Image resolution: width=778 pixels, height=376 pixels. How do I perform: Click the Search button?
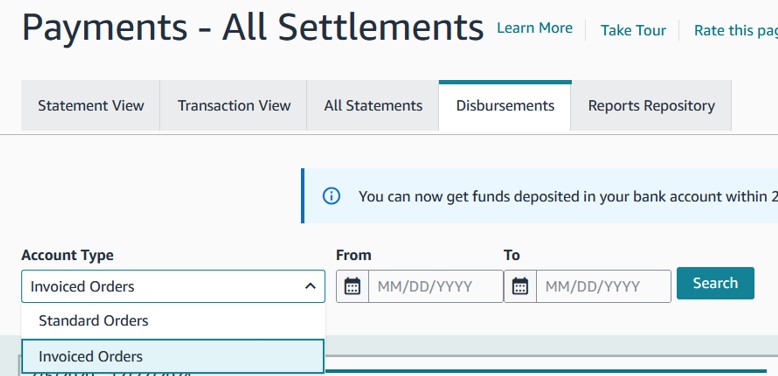(x=715, y=283)
